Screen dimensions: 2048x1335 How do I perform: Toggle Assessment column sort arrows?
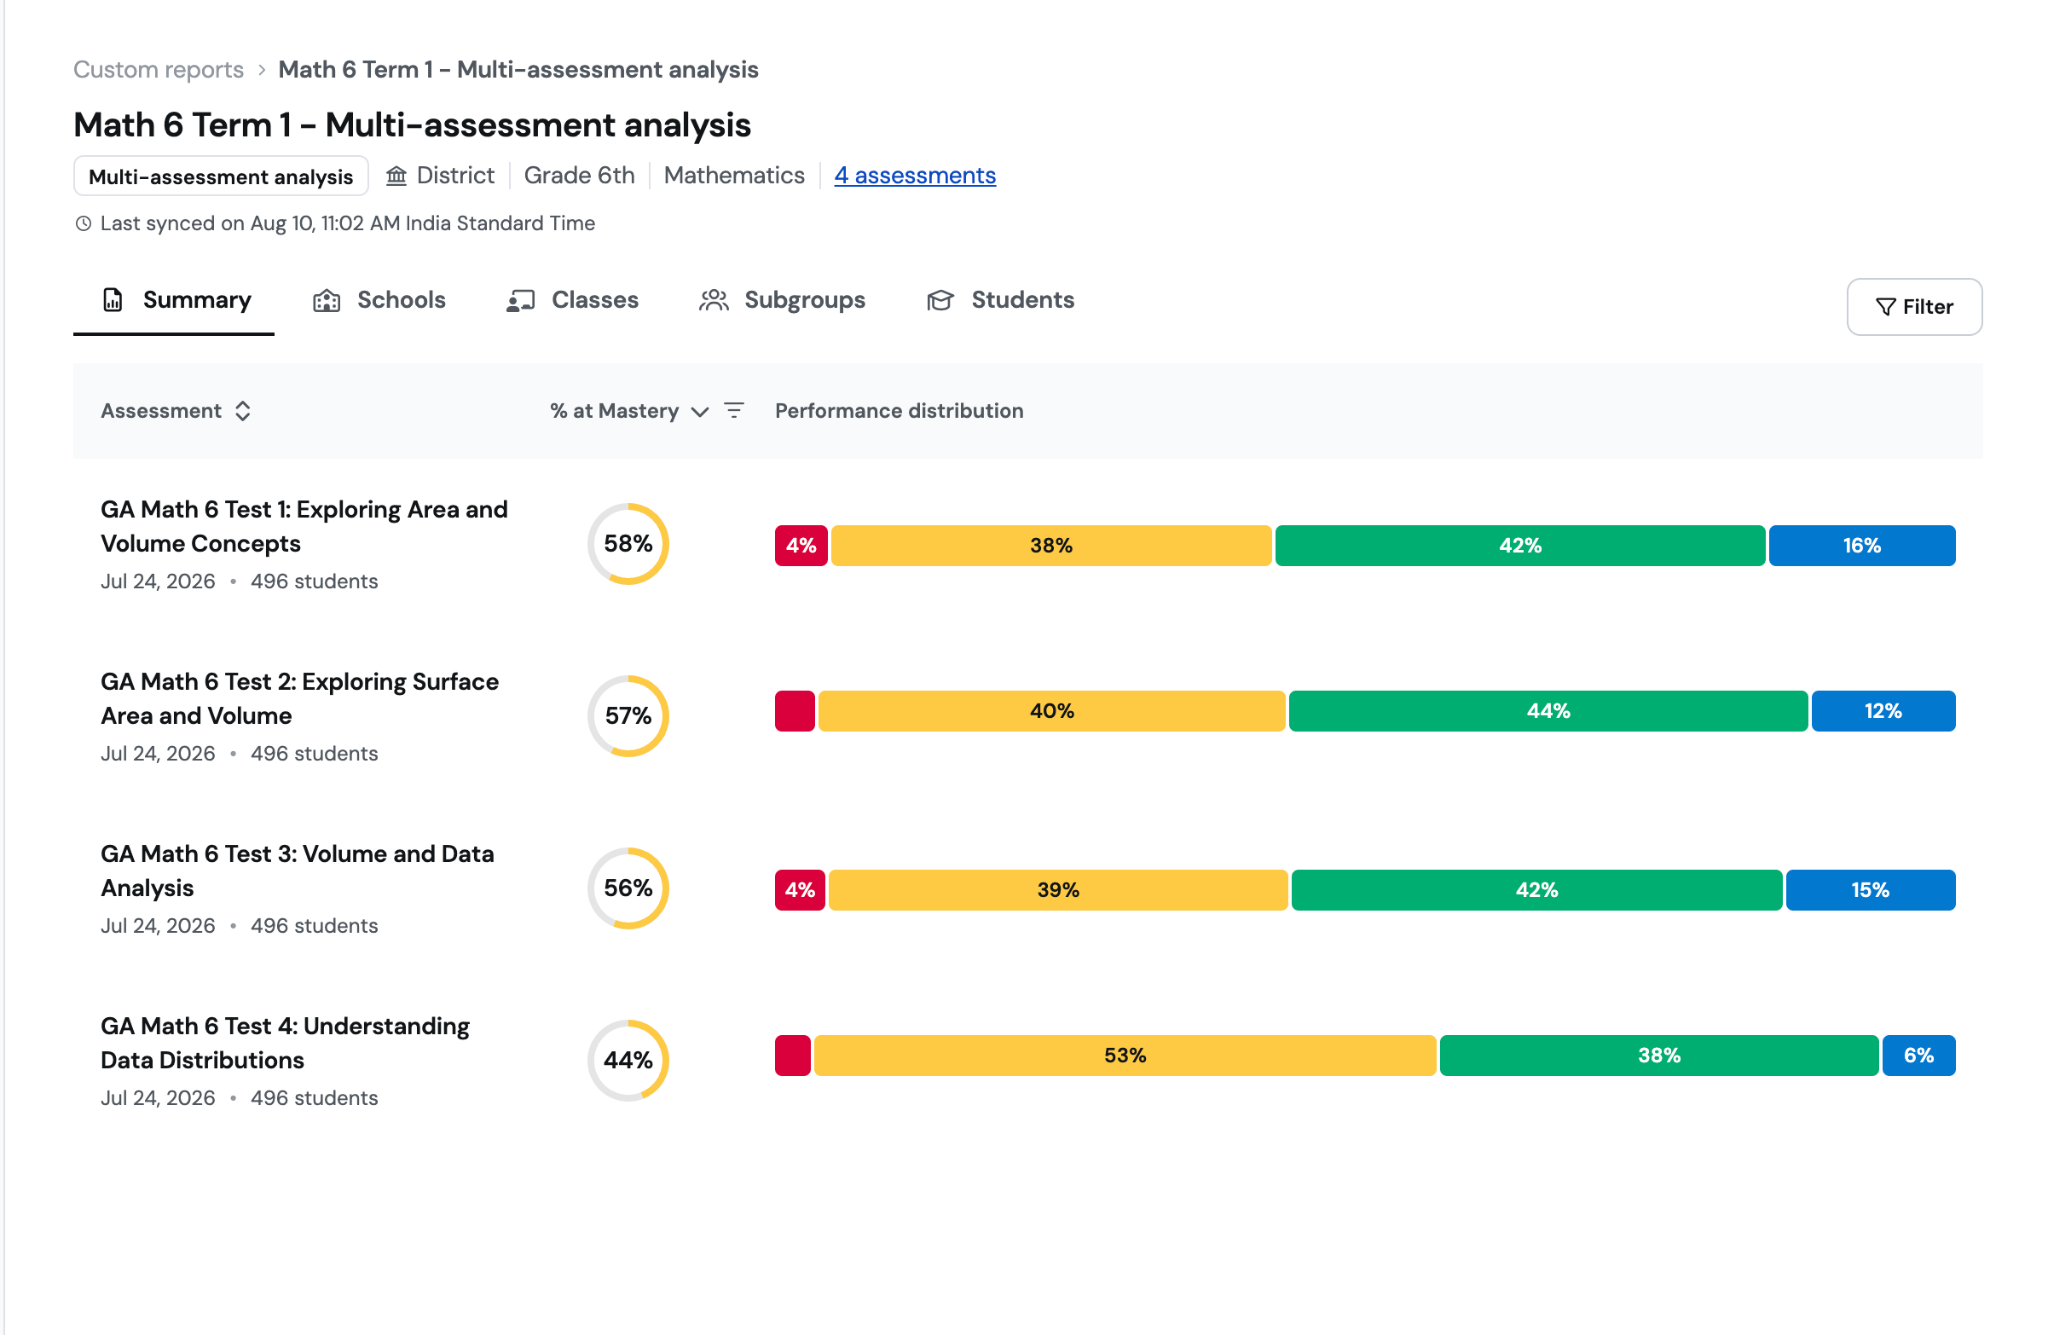[243, 411]
